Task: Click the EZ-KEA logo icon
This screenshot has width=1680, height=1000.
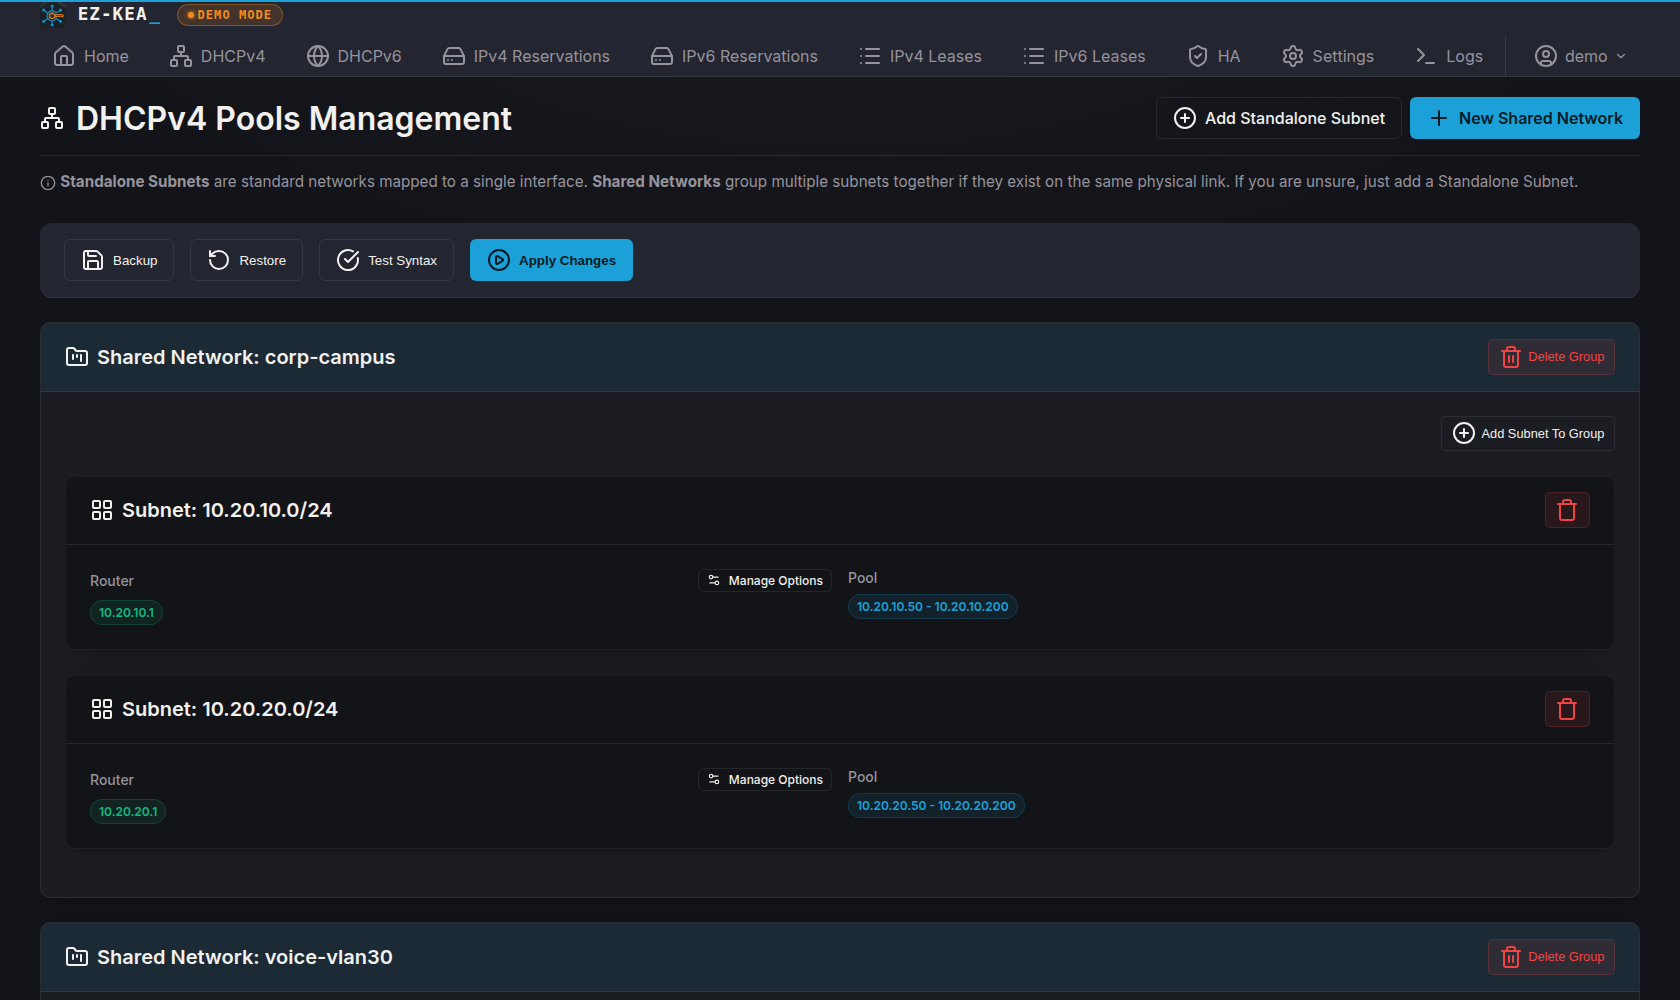Action: 53,15
